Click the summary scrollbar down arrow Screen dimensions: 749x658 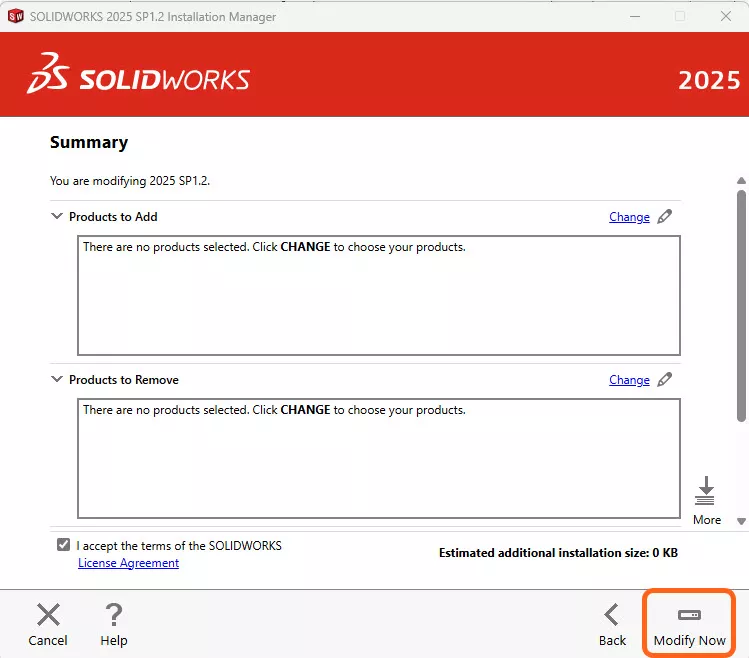tap(741, 521)
